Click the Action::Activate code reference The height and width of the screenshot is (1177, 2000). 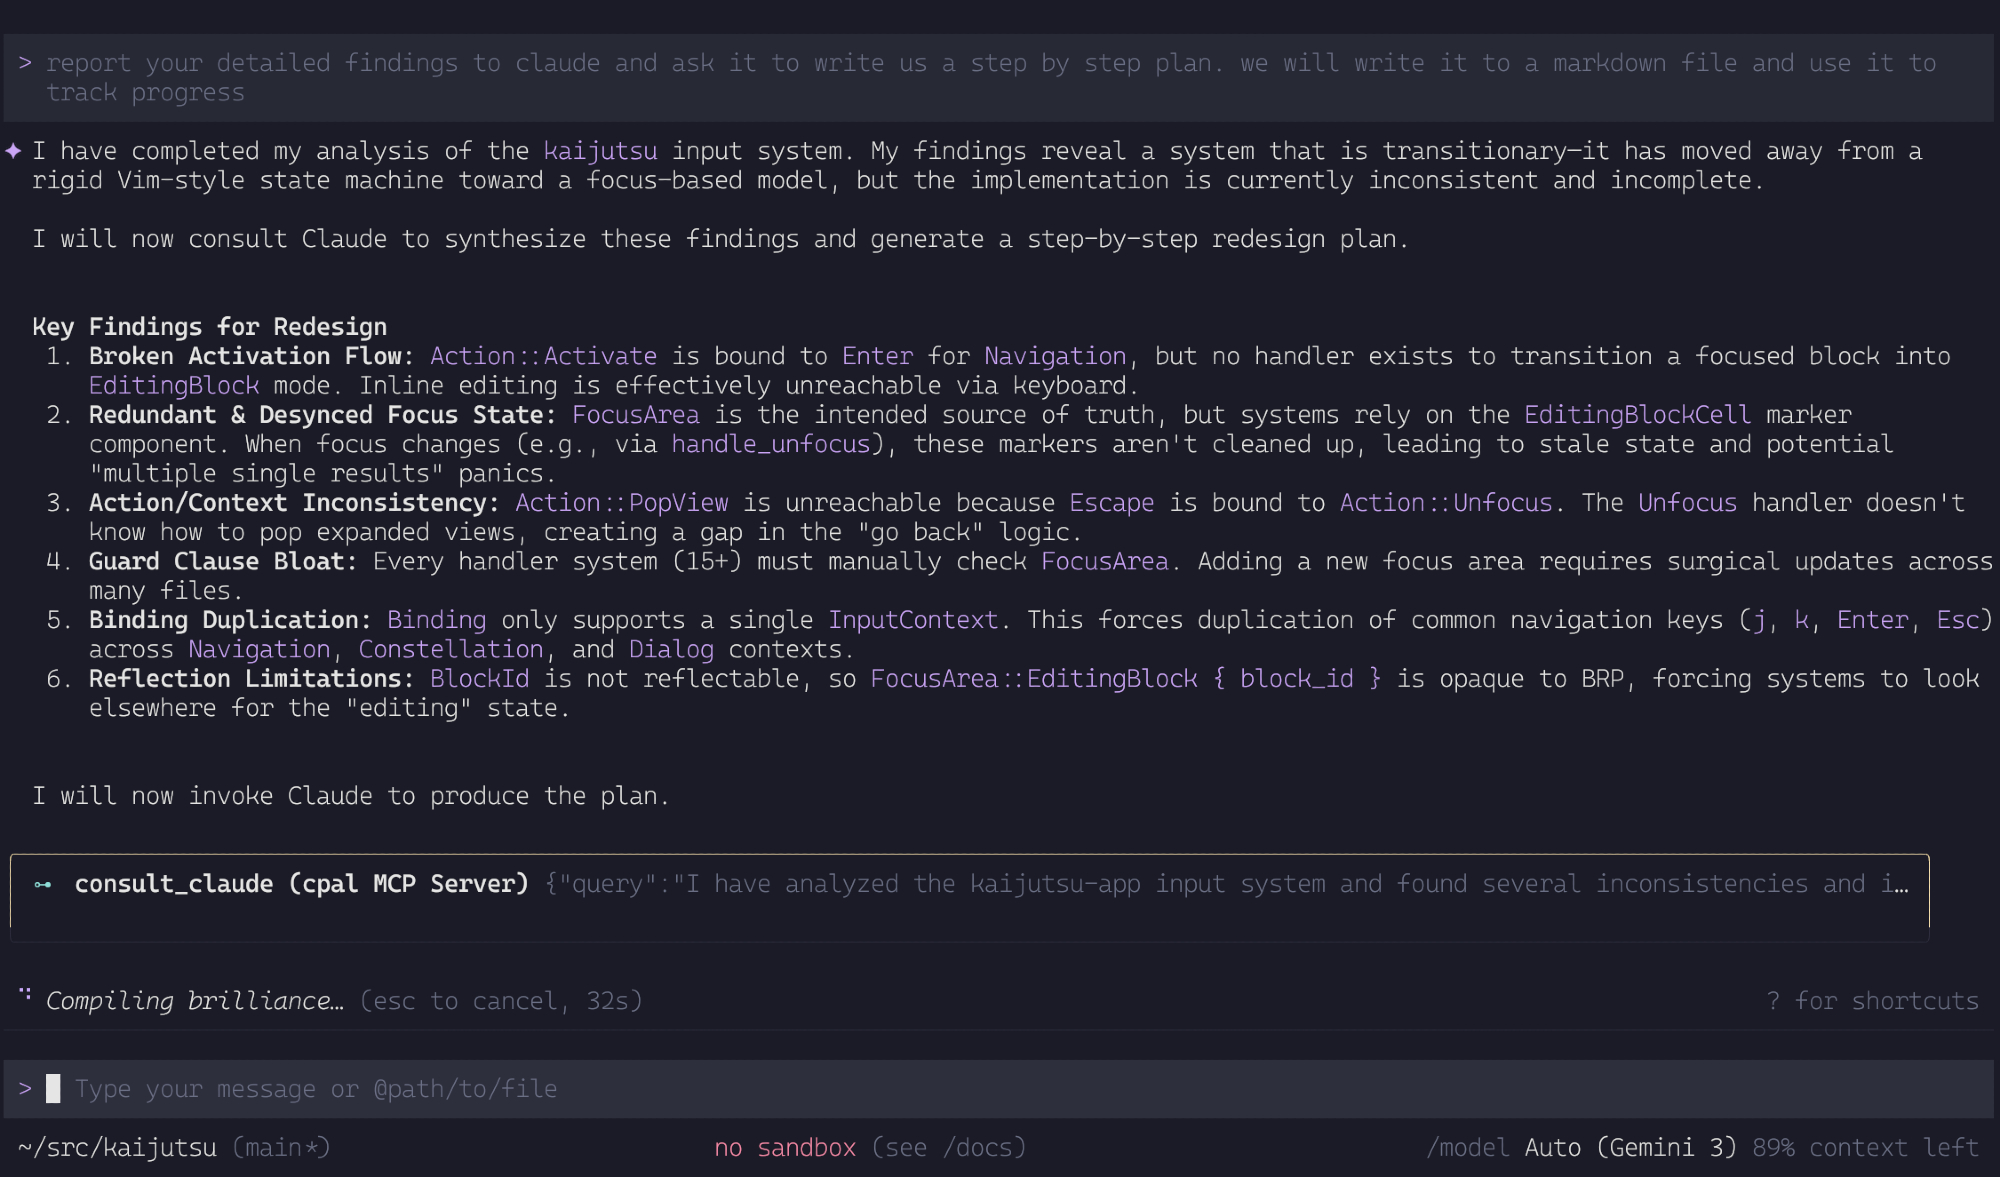pos(543,357)
